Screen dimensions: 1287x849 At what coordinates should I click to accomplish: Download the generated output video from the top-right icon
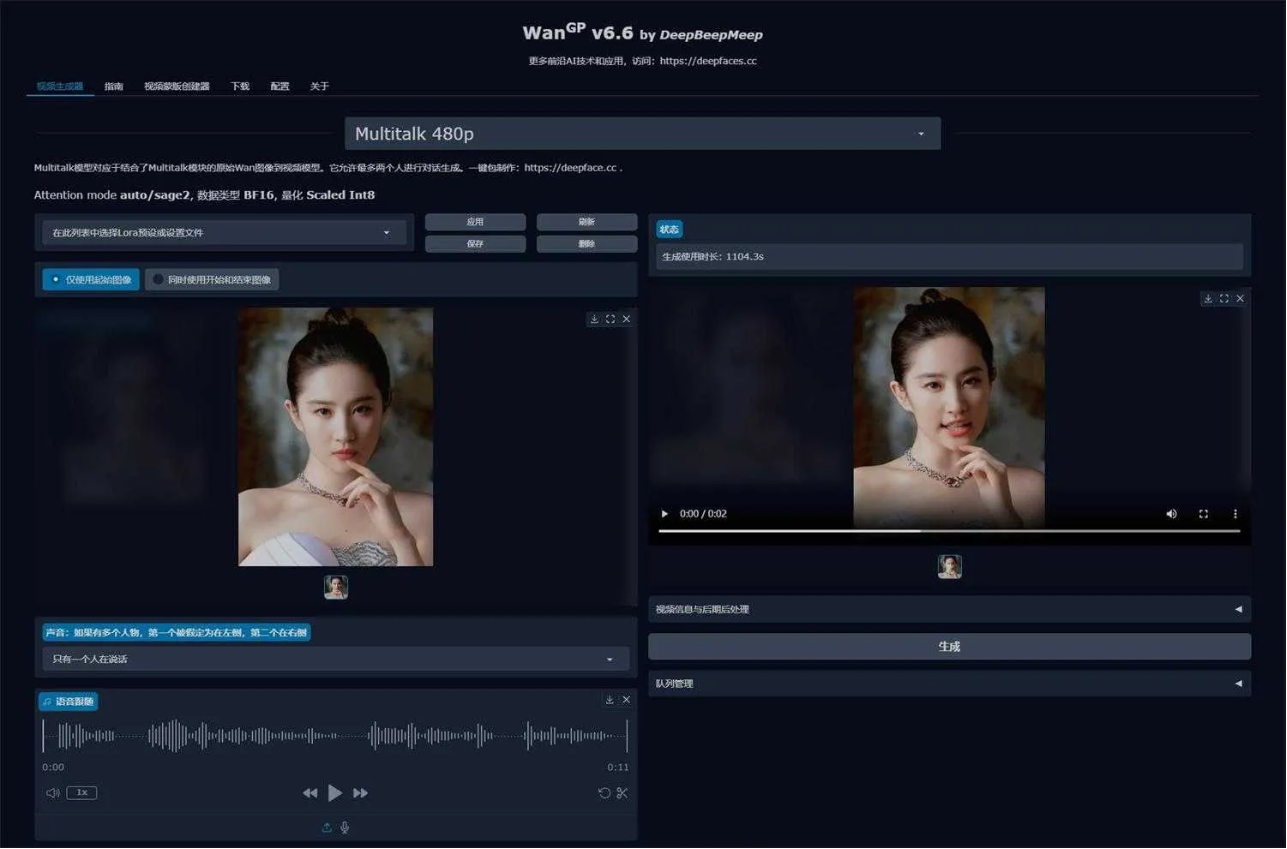coord(1207,299)
